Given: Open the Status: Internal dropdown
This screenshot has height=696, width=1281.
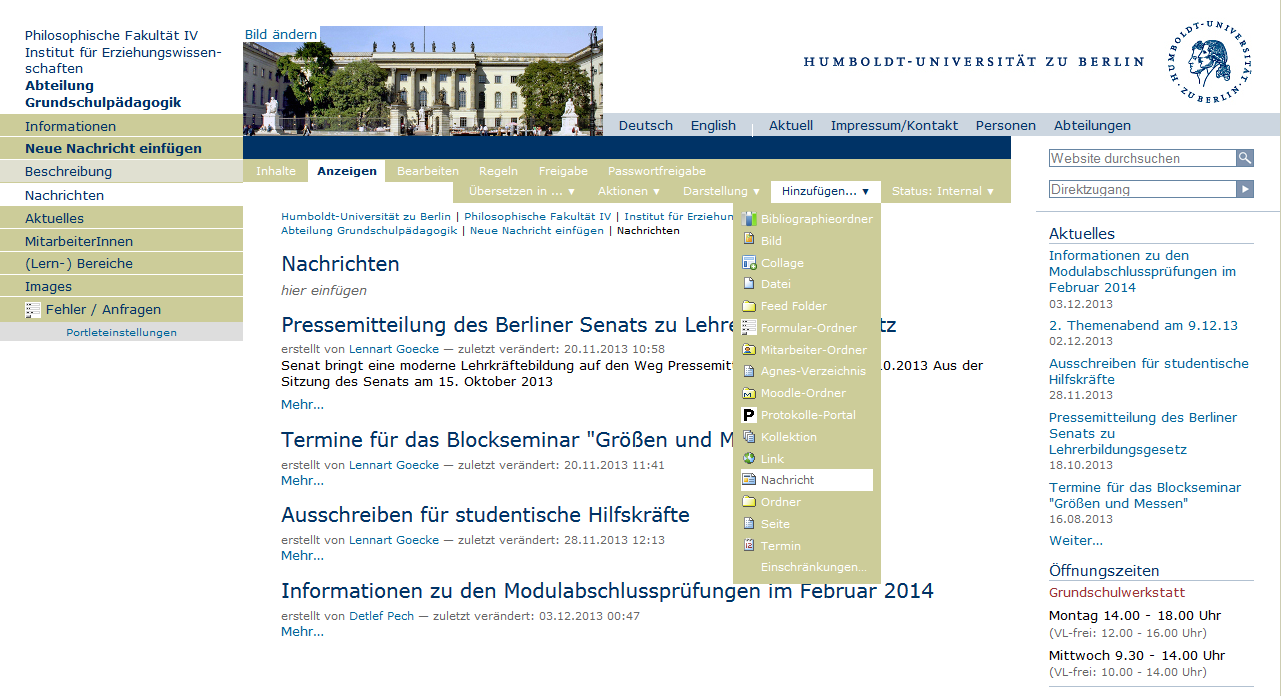Looking at the screenshot, I should [x=943, y=191].
